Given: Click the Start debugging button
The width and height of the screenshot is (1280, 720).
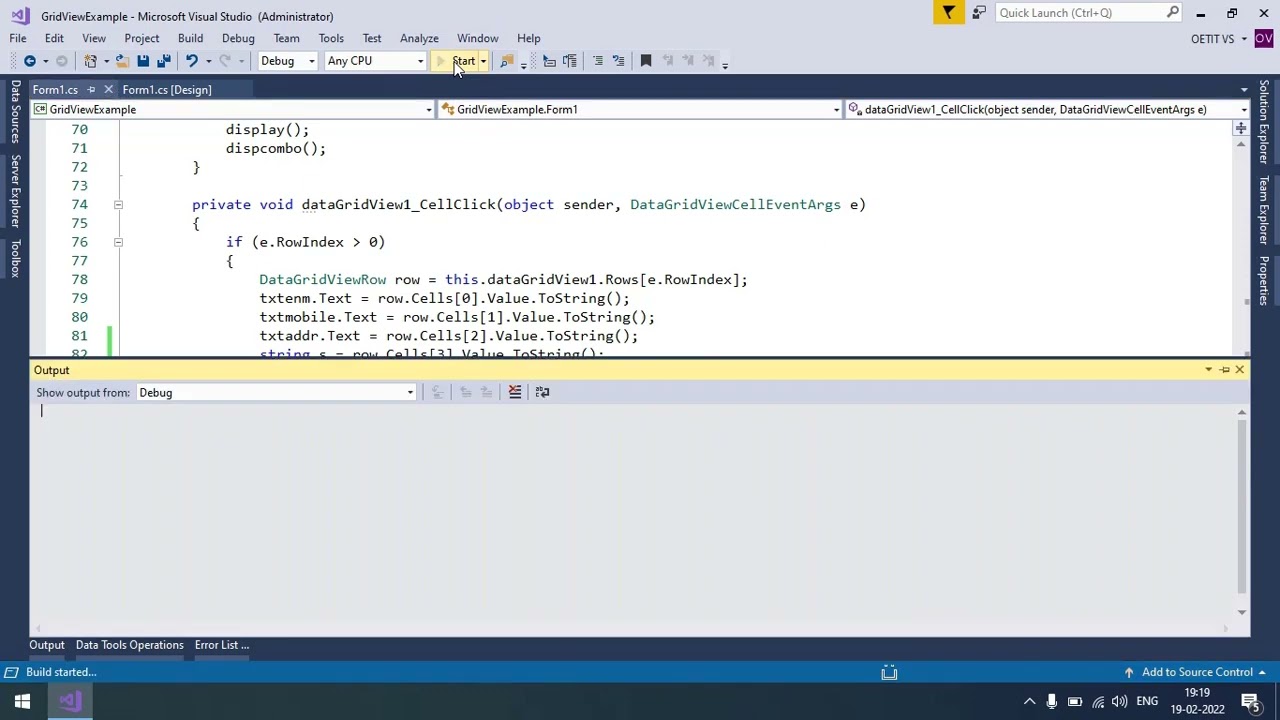Looking at the screenshot, I should tap(456, 61).
